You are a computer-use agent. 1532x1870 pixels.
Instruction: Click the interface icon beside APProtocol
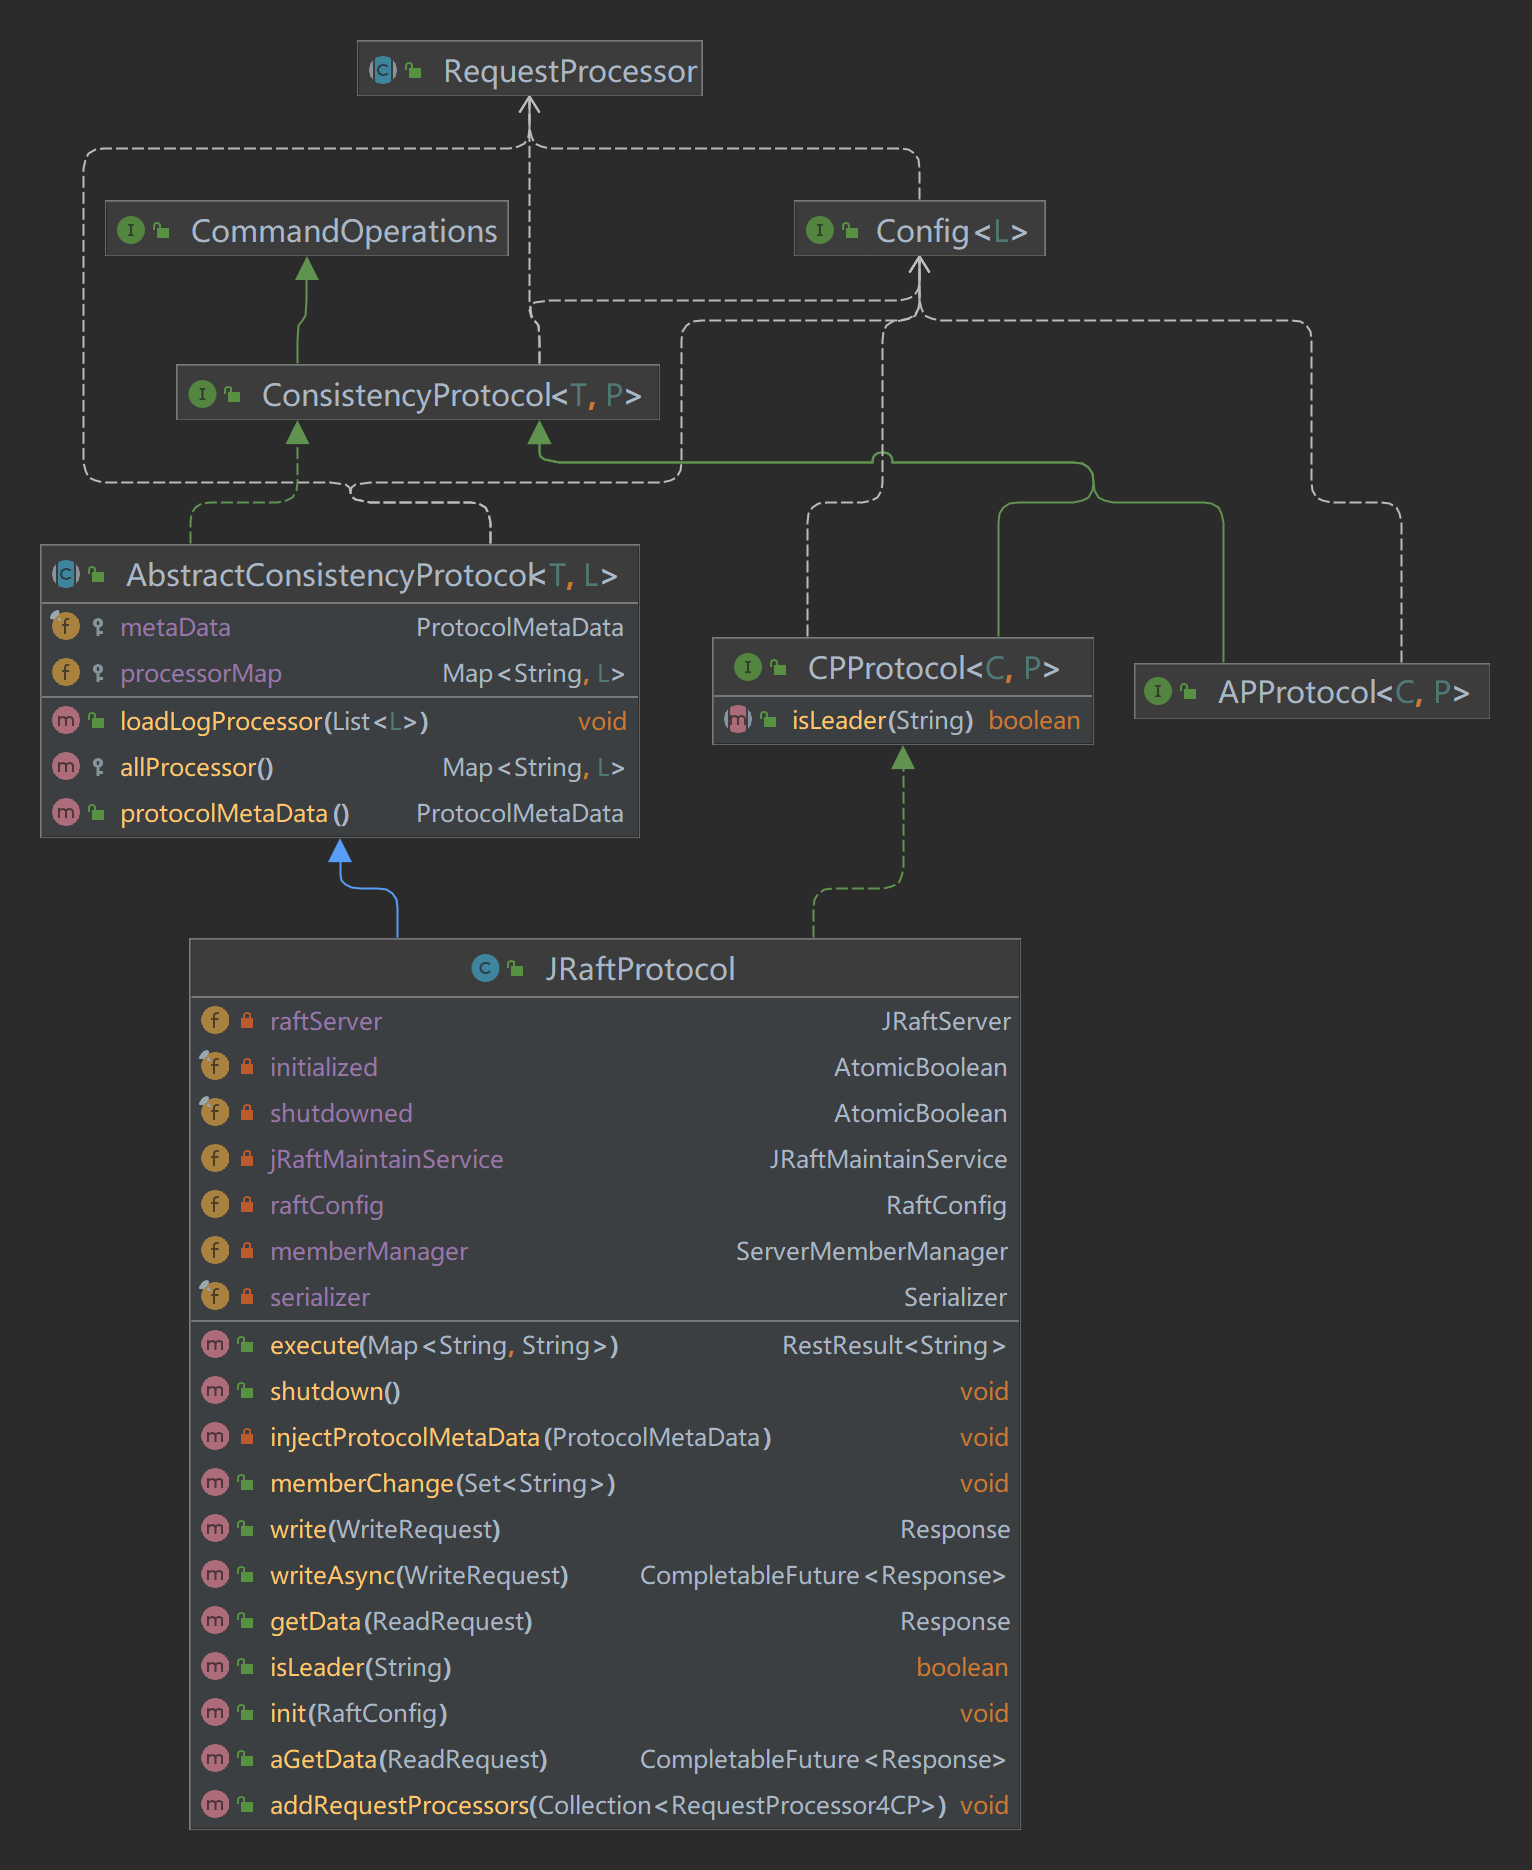tap(1158, 691)
